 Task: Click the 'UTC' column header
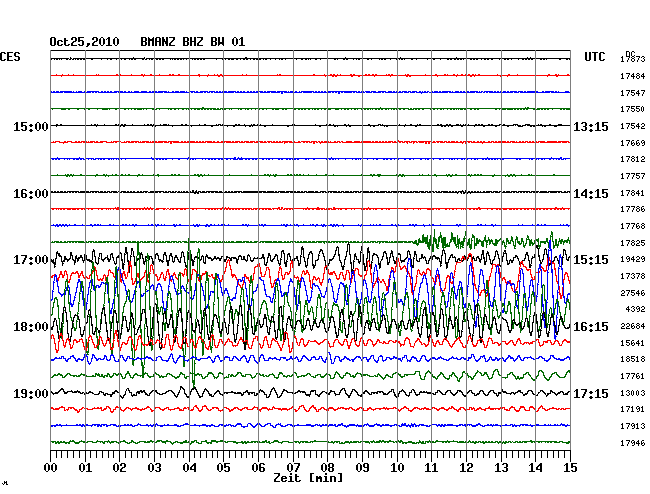[x=595, y=57]
